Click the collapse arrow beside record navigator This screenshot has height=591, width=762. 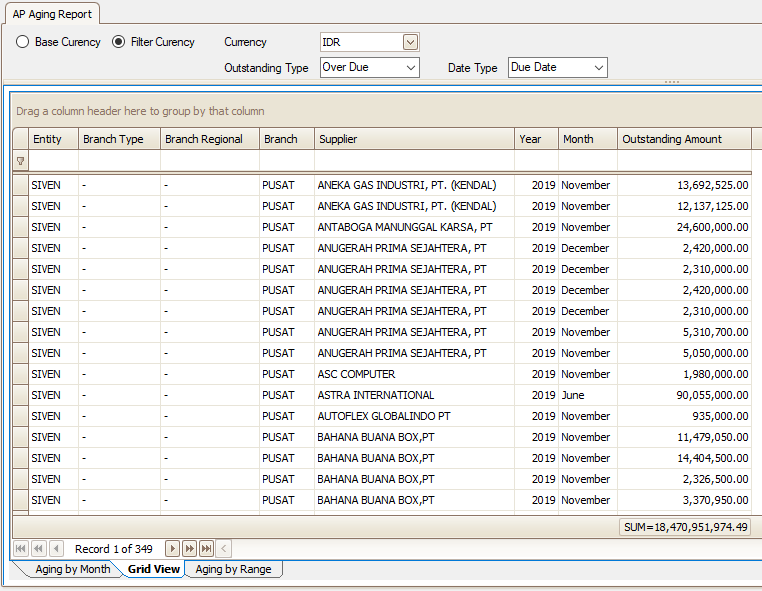224,549
